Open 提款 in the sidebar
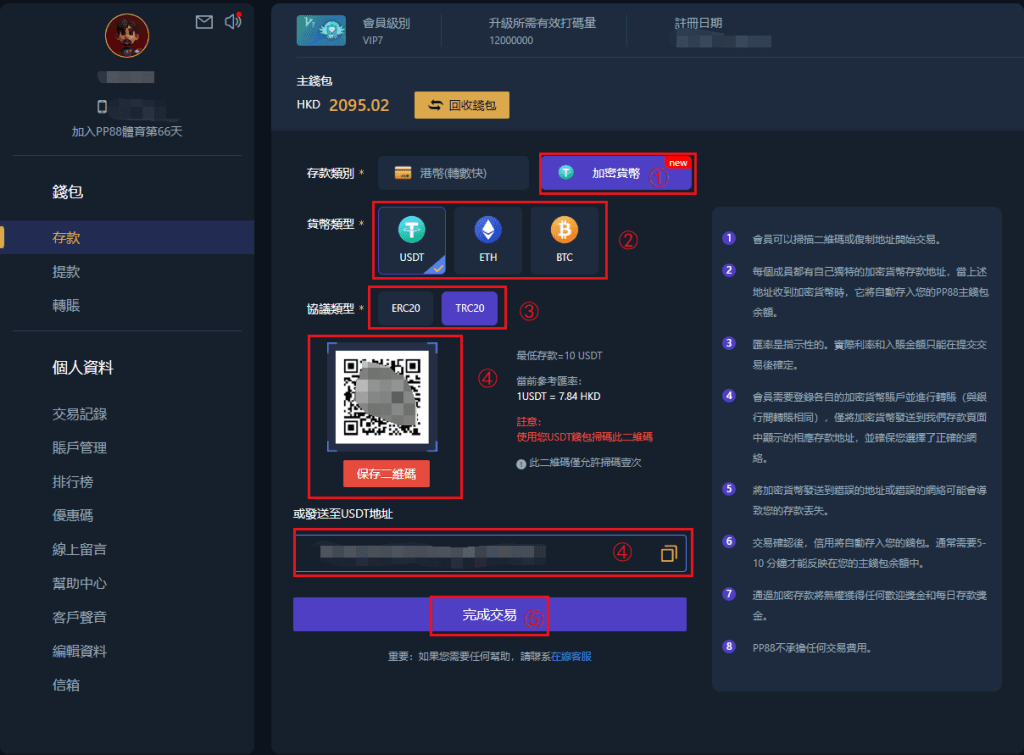Screen dimensions: 1024x755 click(66, 272)
